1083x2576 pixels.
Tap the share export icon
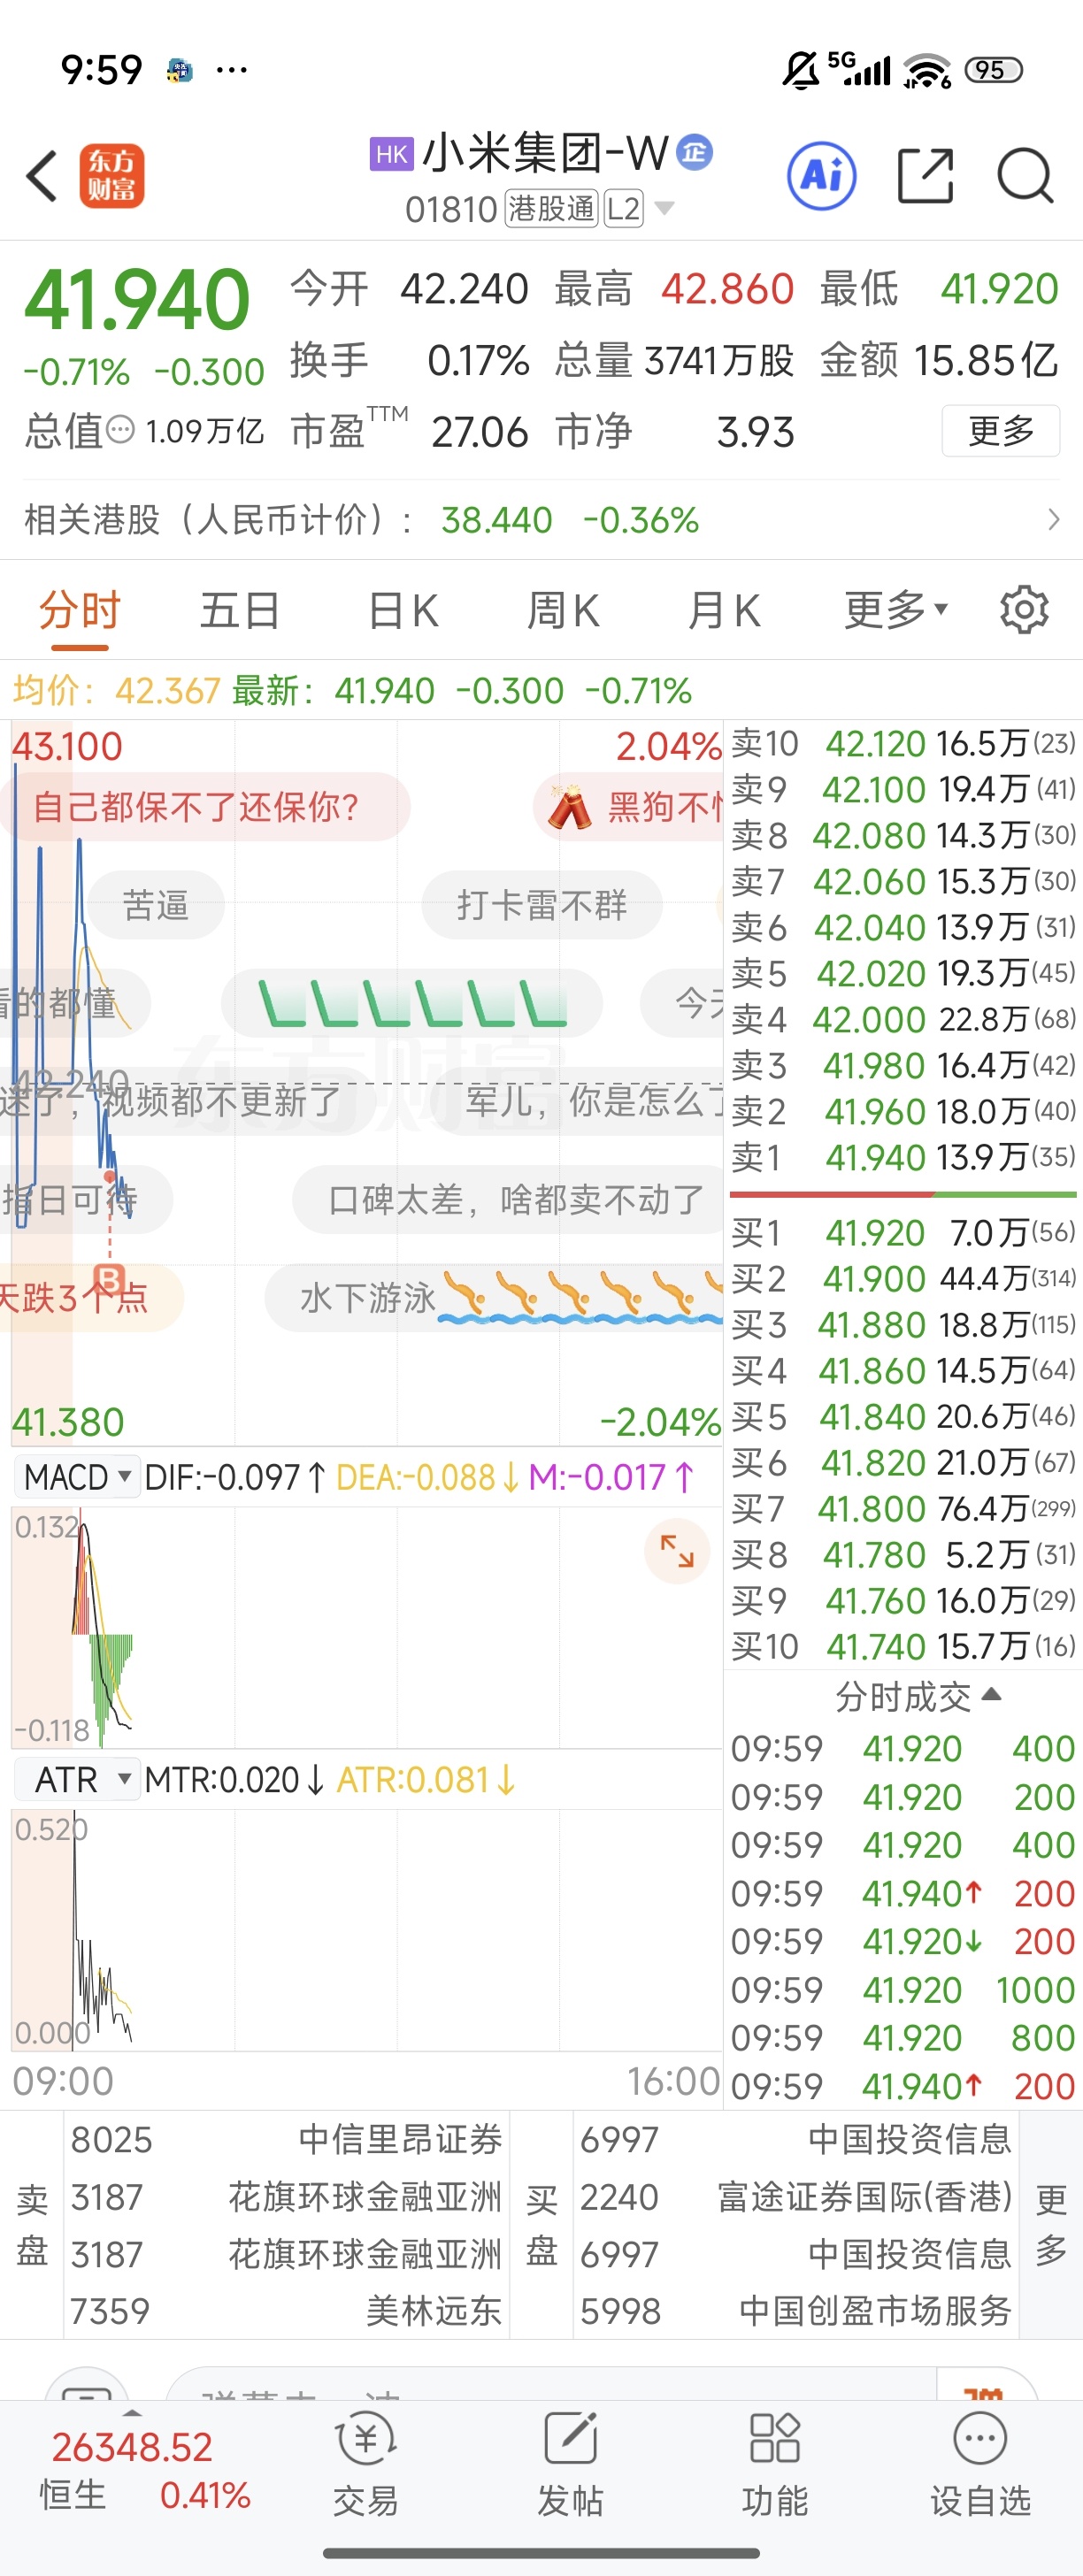coord(925,176)
